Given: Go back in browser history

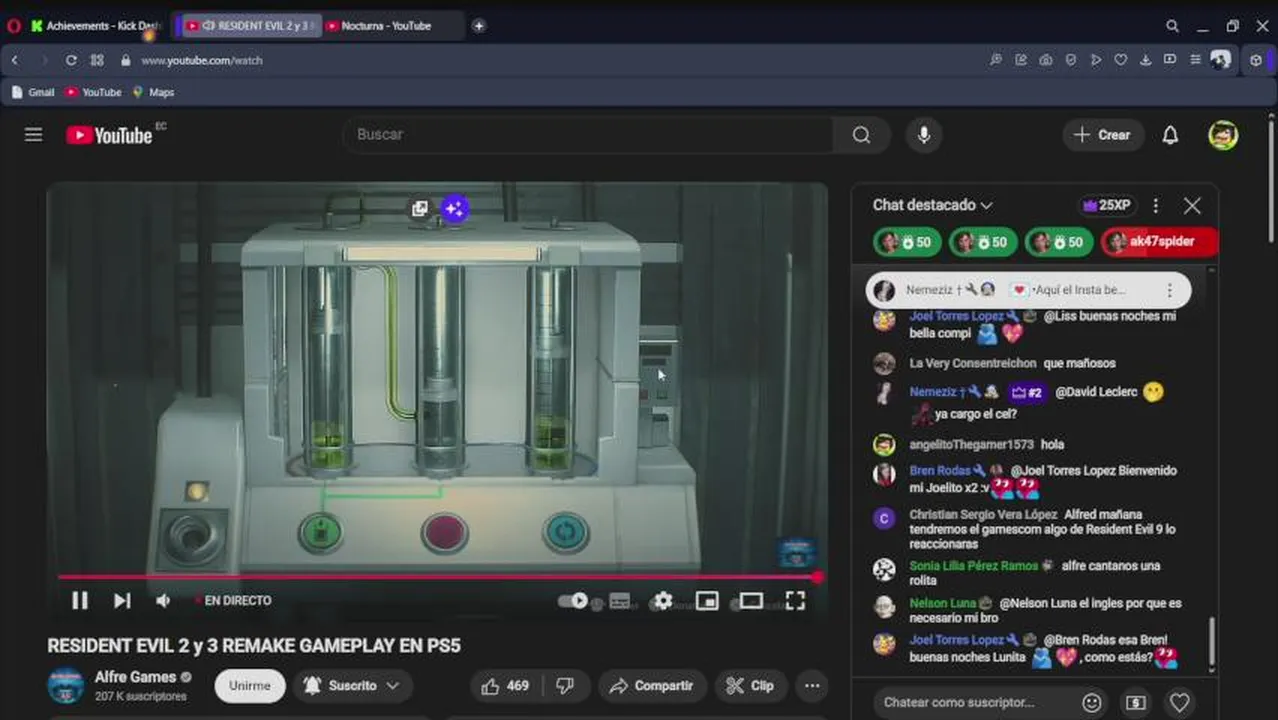Looking at the screenshot, I should (15, 60).
